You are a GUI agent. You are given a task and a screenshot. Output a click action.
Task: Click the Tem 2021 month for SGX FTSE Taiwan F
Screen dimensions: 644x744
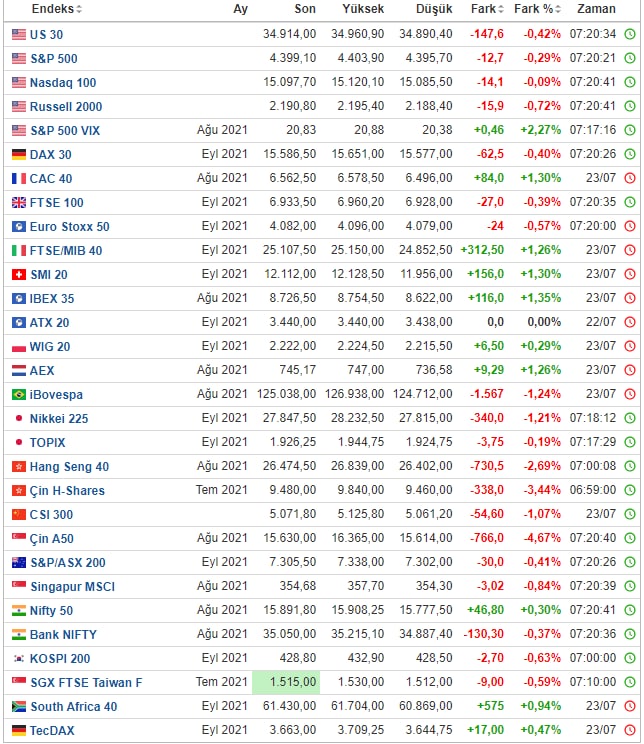222,682
